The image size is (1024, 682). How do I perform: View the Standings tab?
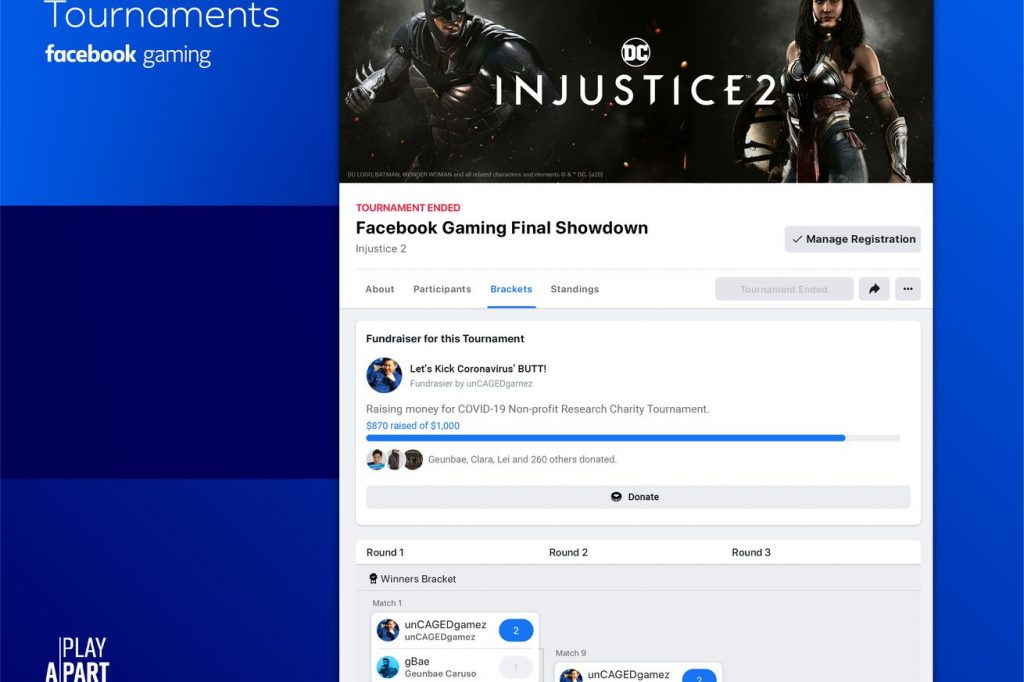pos(575,289)
